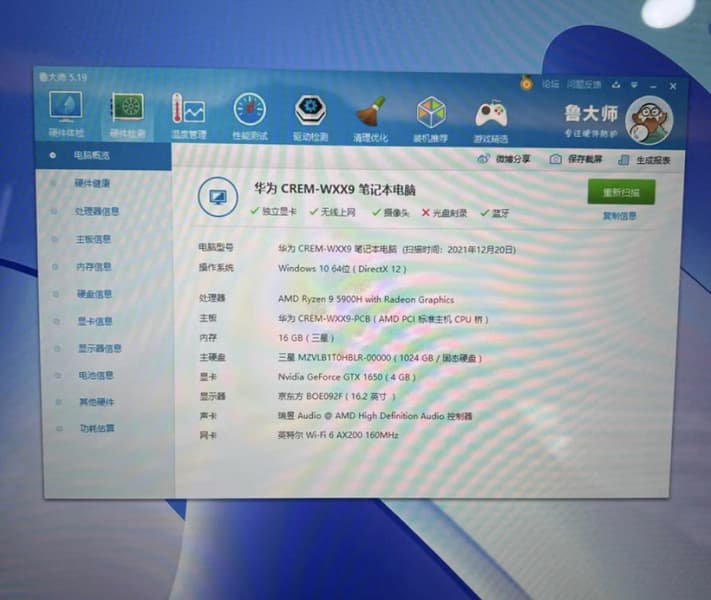The image size is (711, 600).
Task: Launch 性能测试 speedometer icon
Action: click(x=249, y=112)
